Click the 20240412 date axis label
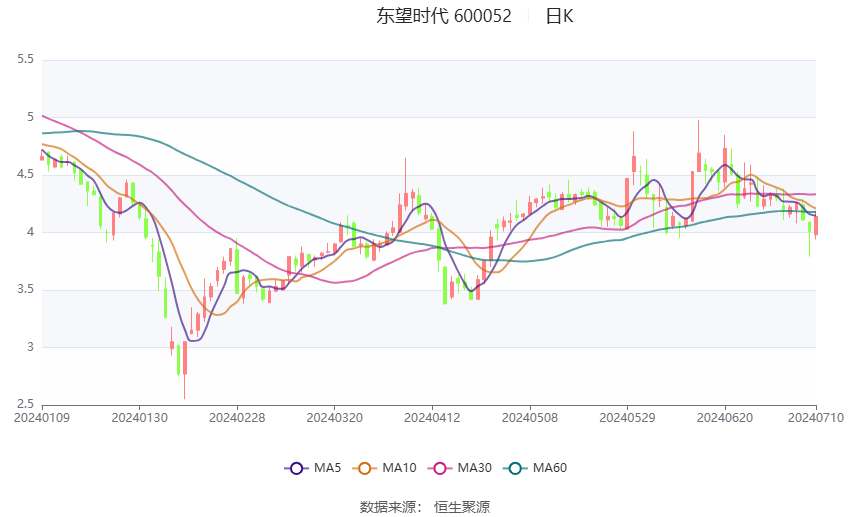850x517 pixels. click(x=432, y=418)
